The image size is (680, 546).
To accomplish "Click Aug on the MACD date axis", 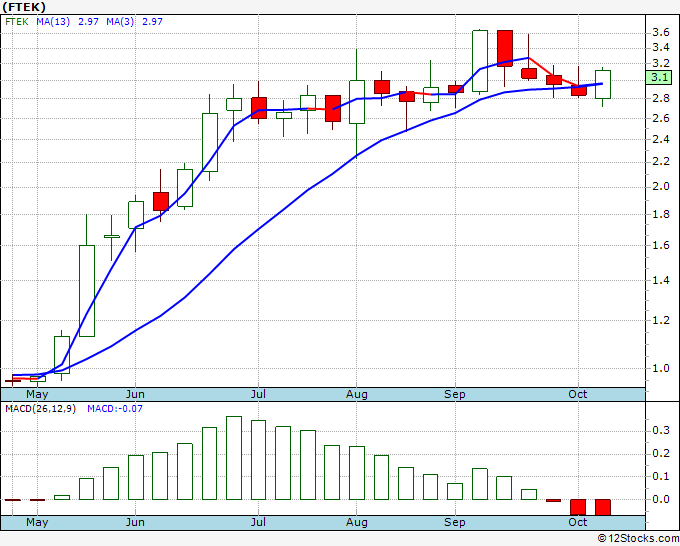I will [x=356, y=523].
